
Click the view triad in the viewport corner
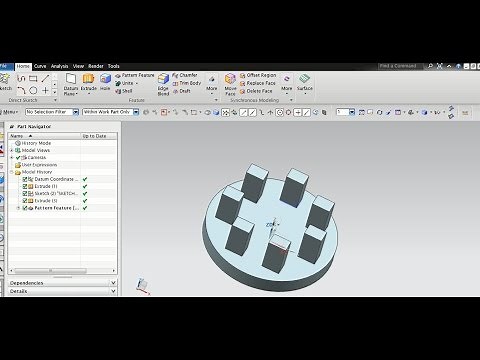point(143,286)
